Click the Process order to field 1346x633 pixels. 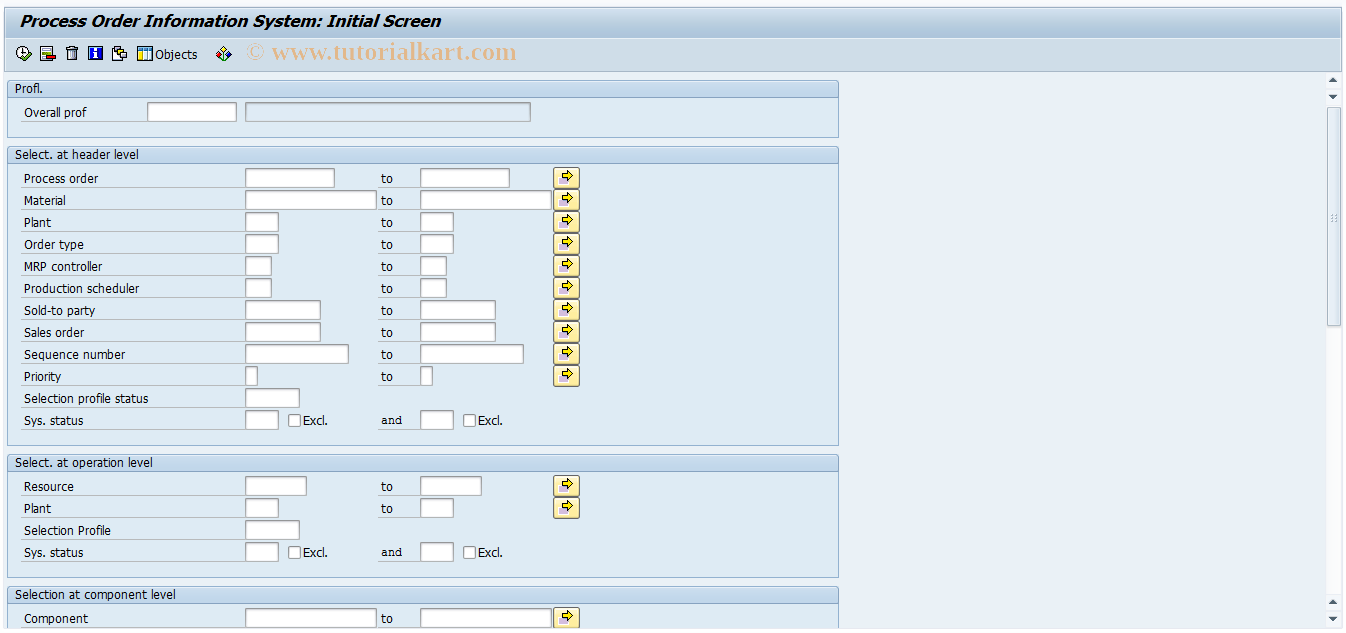(x=465, y=178)
